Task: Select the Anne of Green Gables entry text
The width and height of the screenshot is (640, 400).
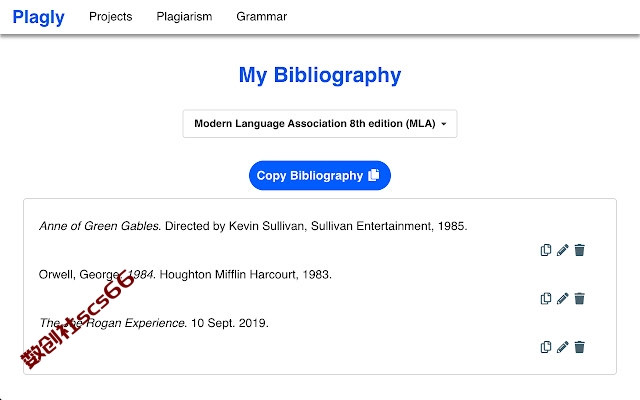Action: pyautogui.click(x=253, y=226)
